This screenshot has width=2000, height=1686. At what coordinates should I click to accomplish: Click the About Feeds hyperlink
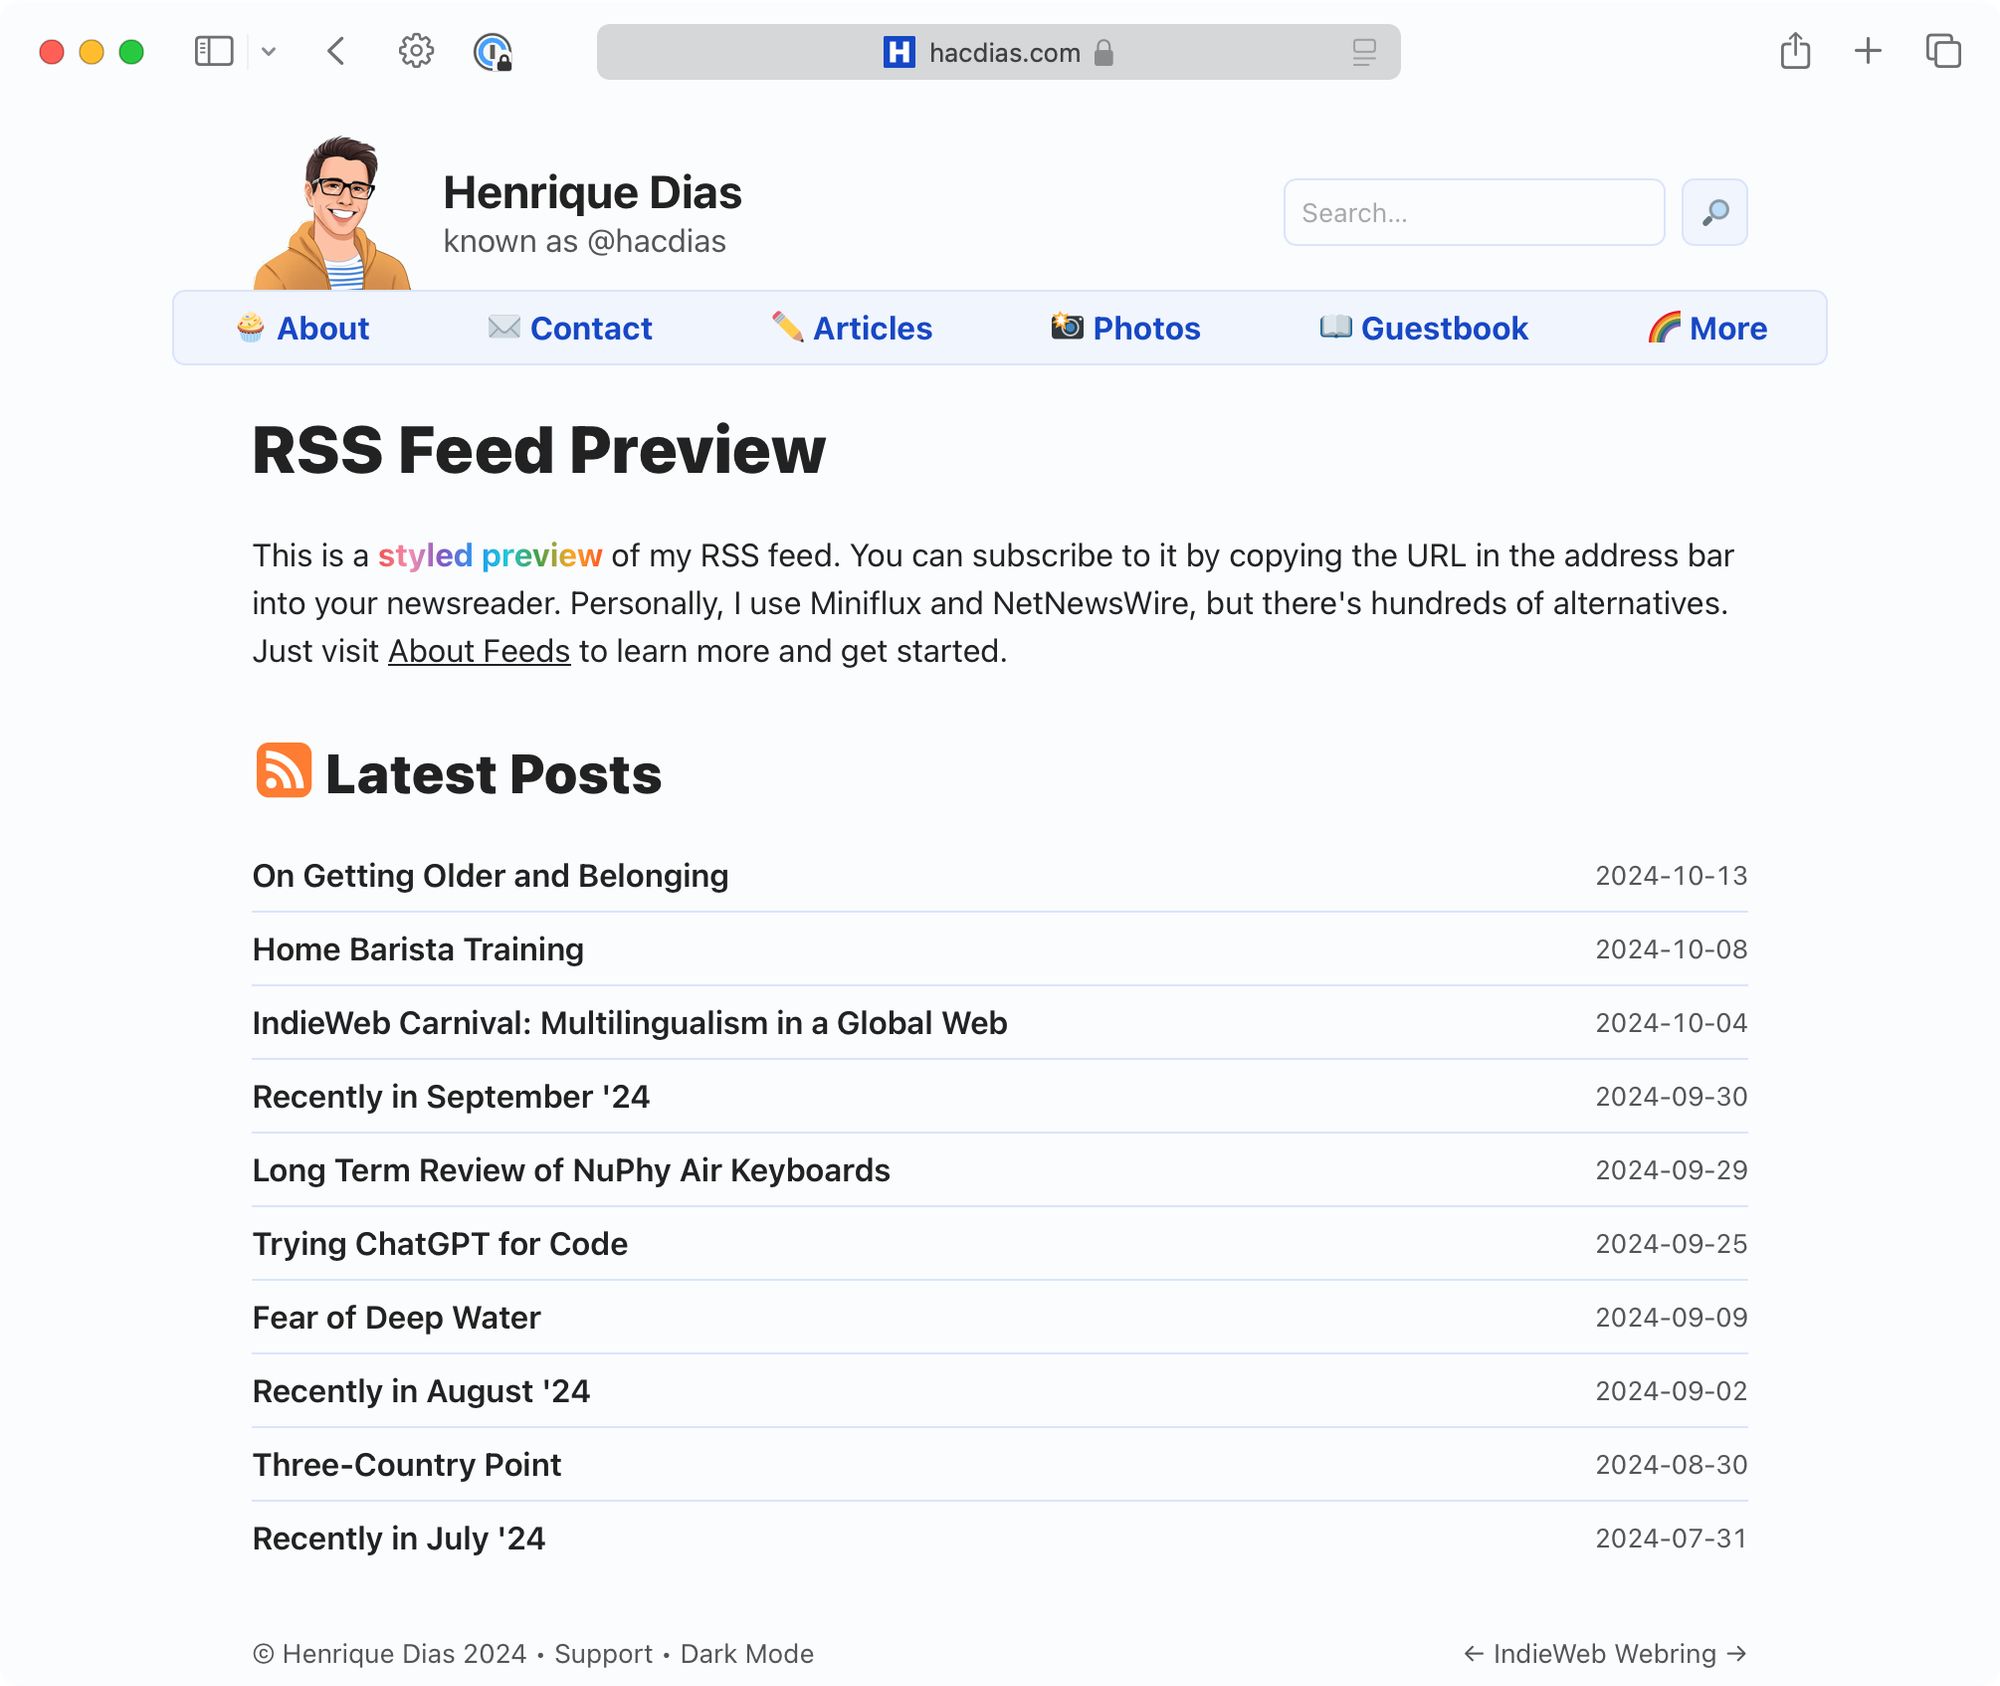(x=478, y=649)
